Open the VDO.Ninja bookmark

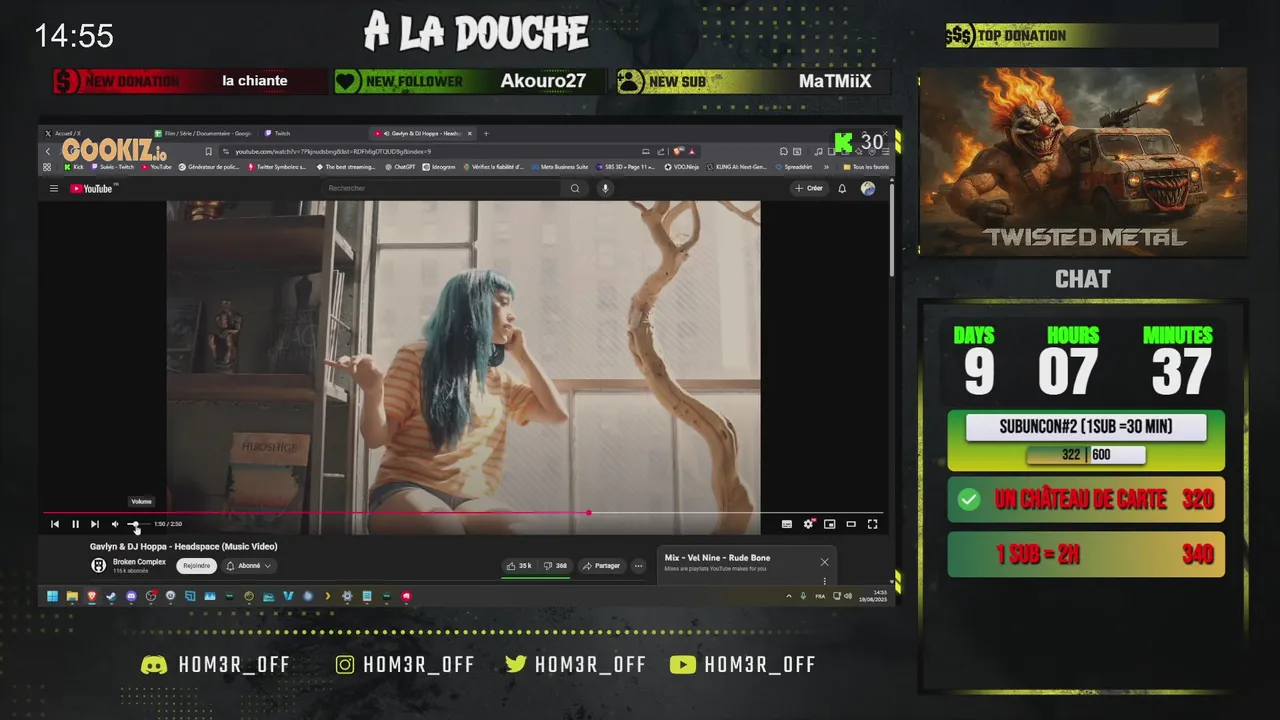point(681,167)
